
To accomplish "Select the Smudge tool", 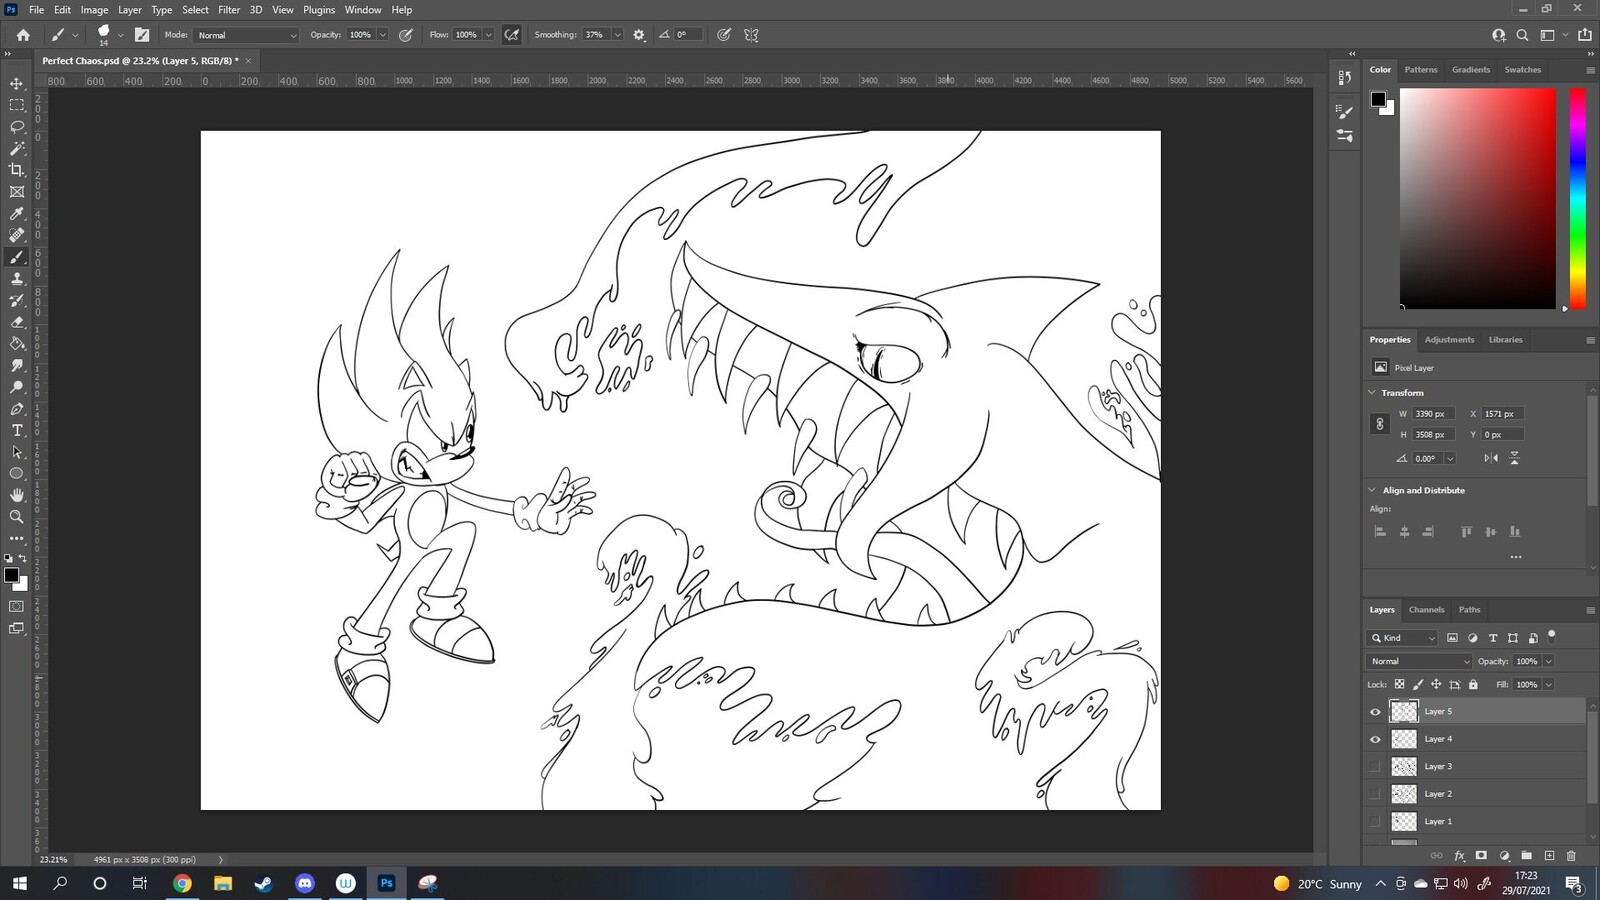I will [x=17, y=365].
